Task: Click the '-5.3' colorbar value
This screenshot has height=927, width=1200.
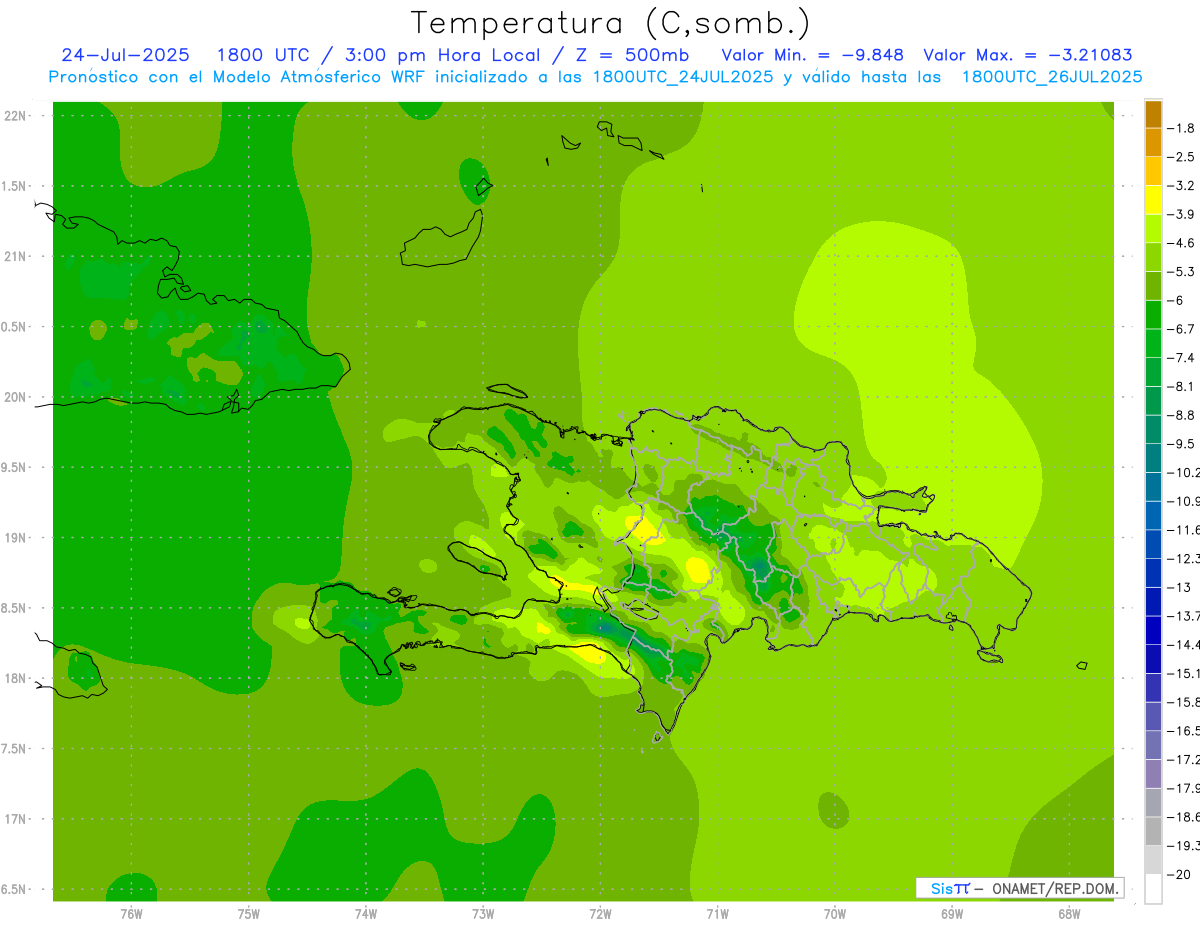Action: (1182, 271)
